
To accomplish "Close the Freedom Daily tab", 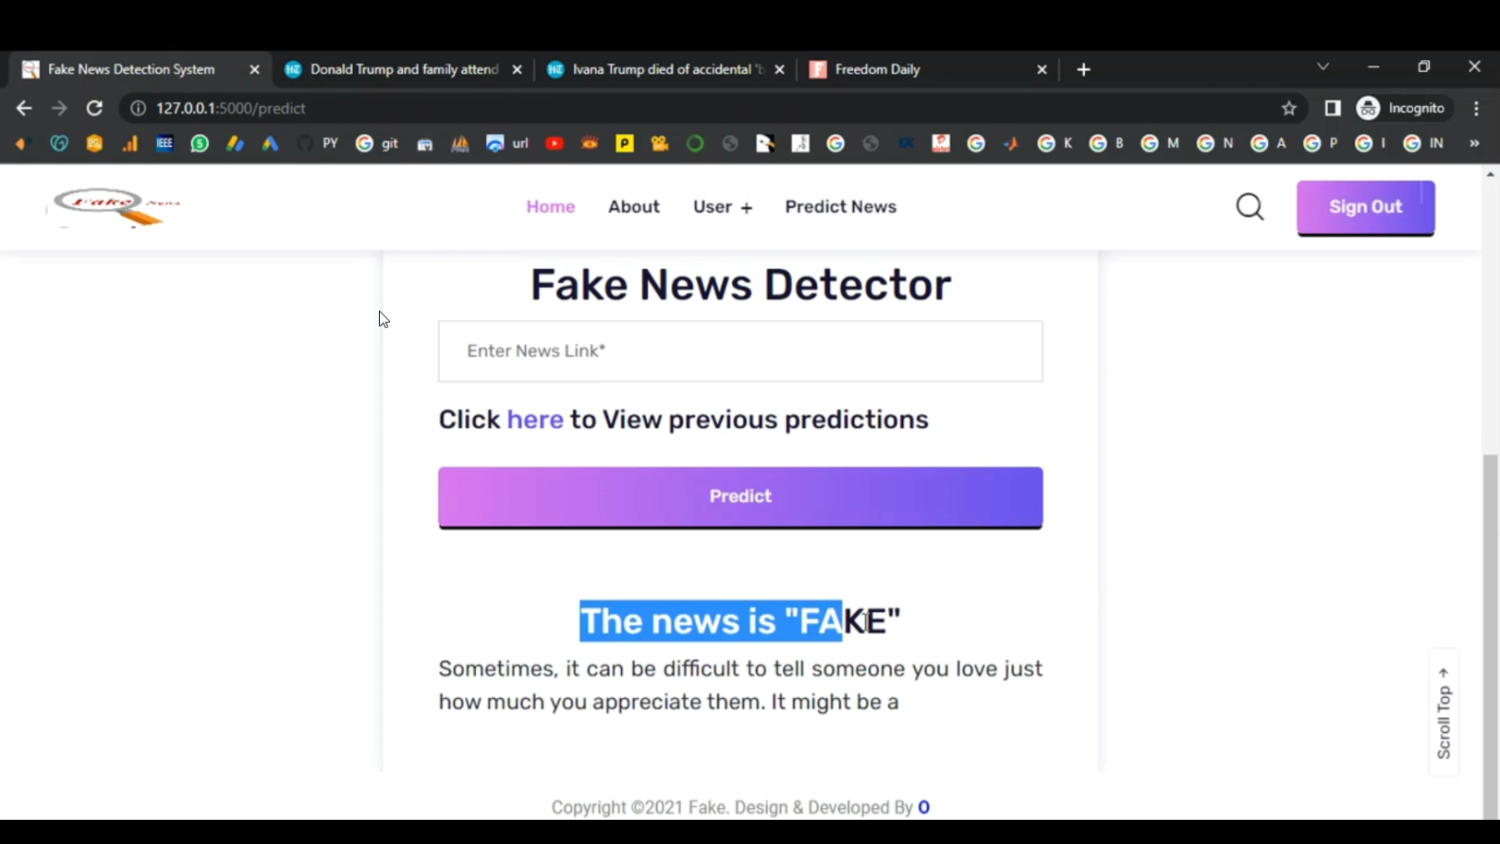I will click(1042, 69).
